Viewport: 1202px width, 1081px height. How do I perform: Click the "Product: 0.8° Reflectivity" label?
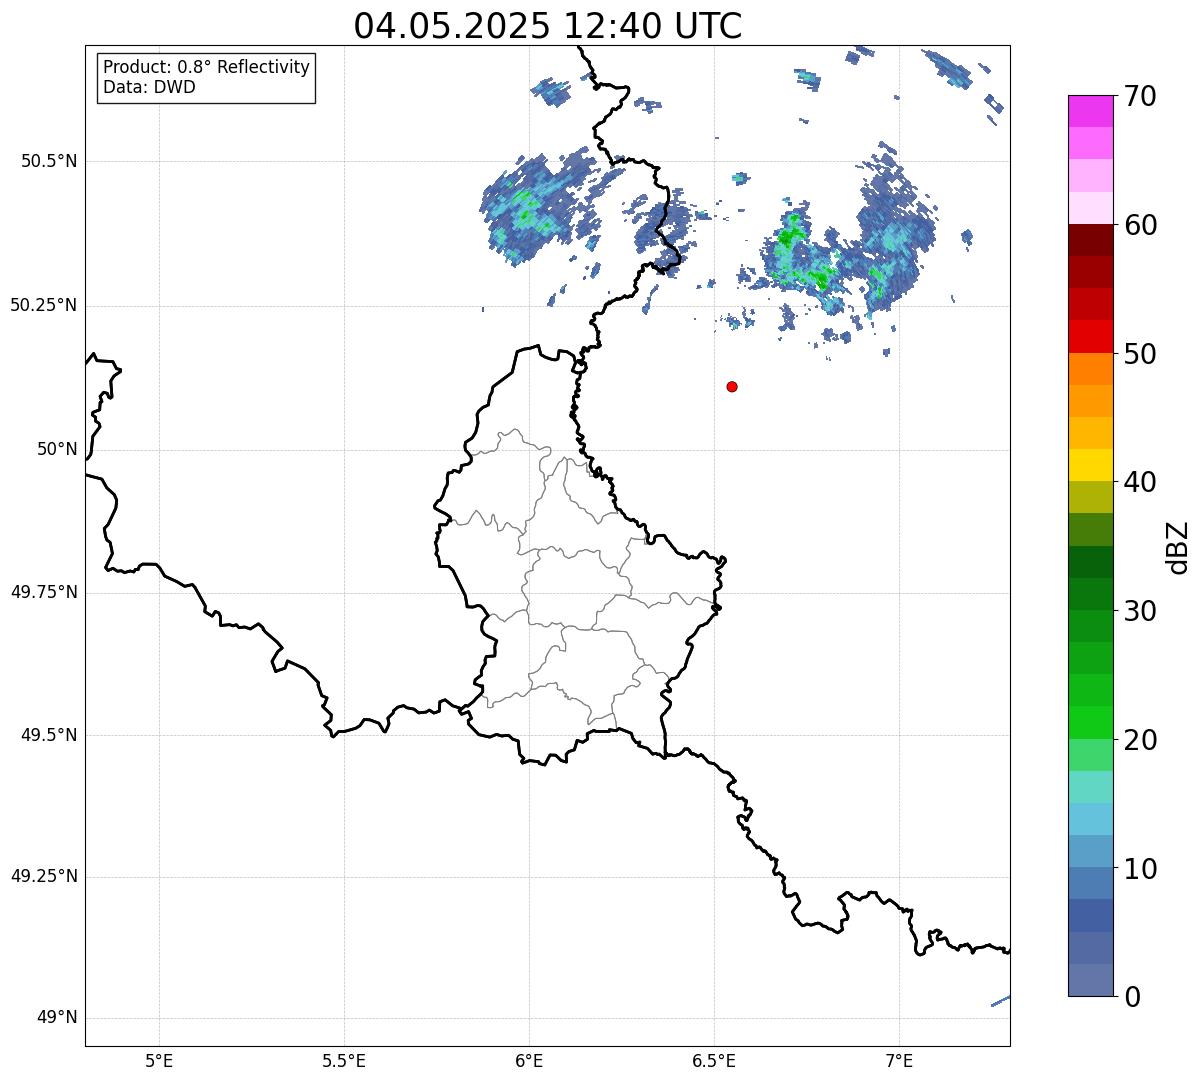point(207,67)
